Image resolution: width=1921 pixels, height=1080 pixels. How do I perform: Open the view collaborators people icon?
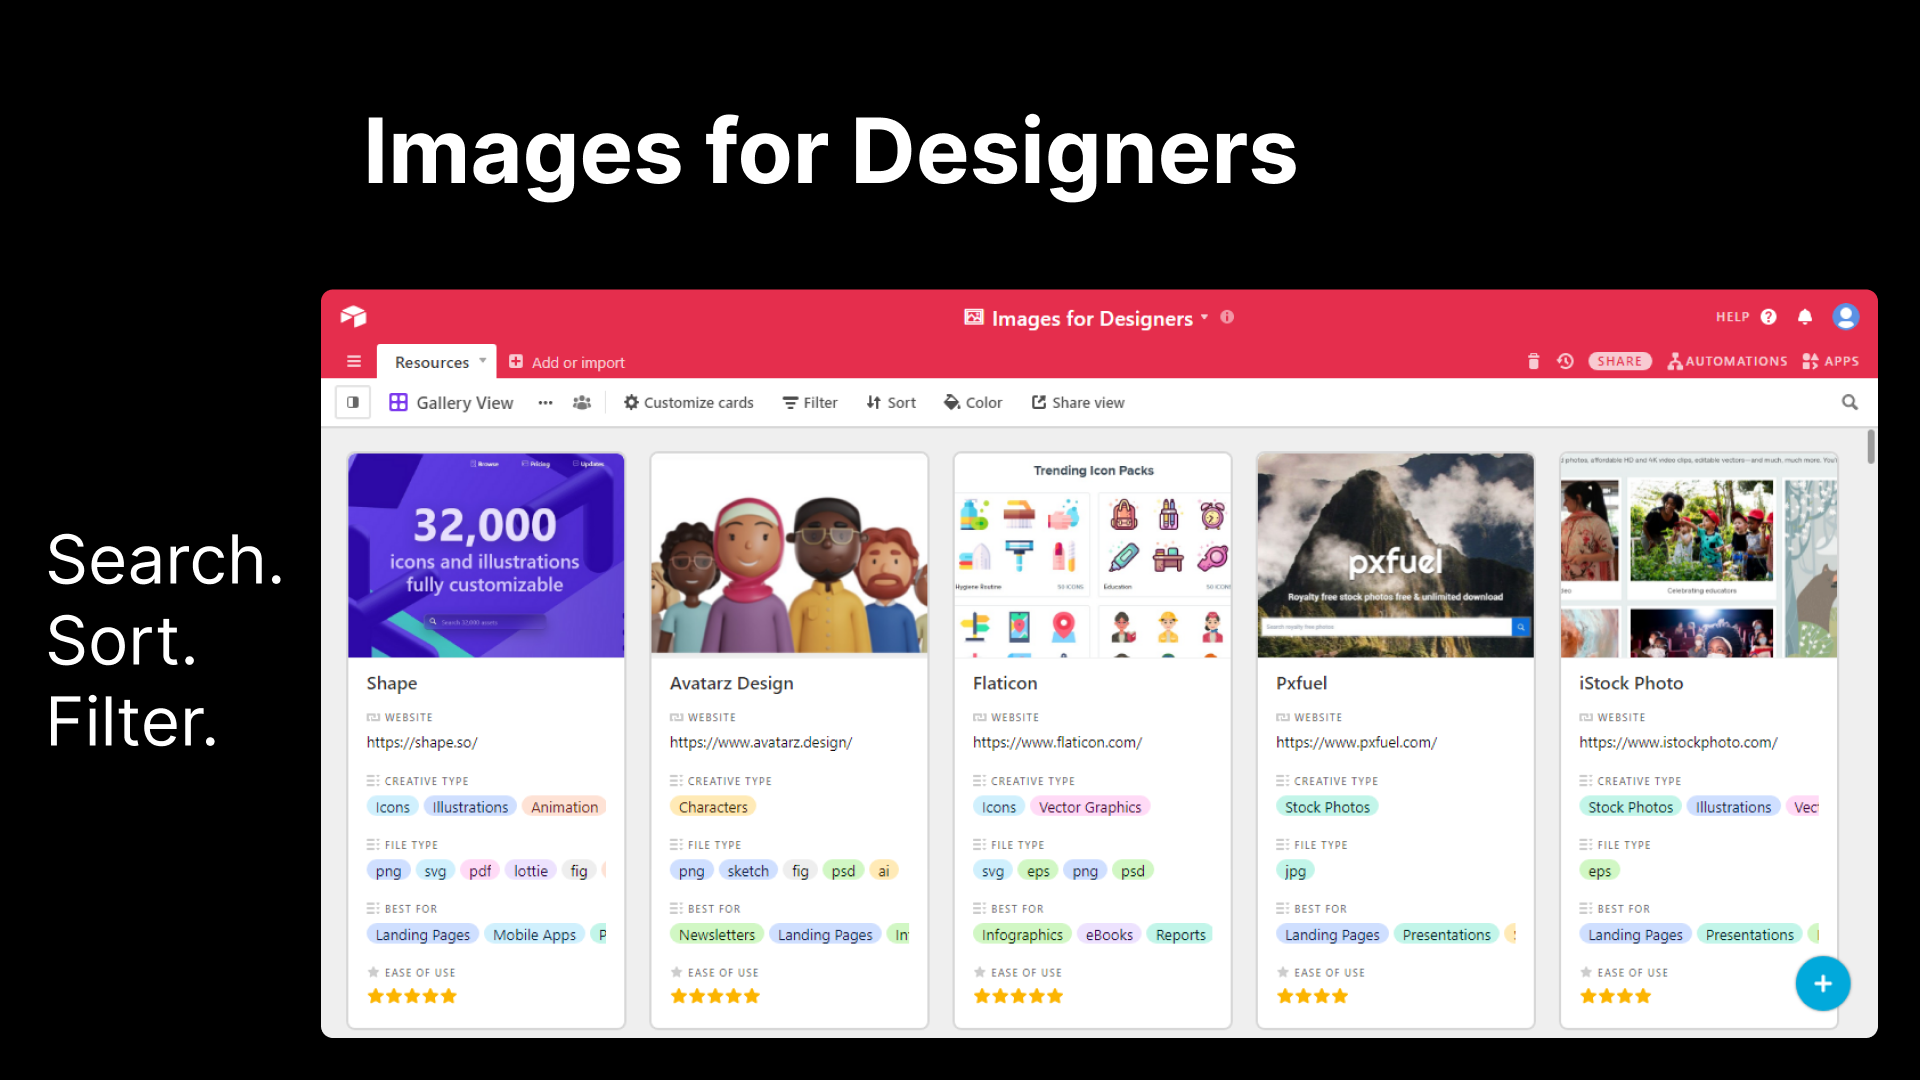click(x=582, y=403)
